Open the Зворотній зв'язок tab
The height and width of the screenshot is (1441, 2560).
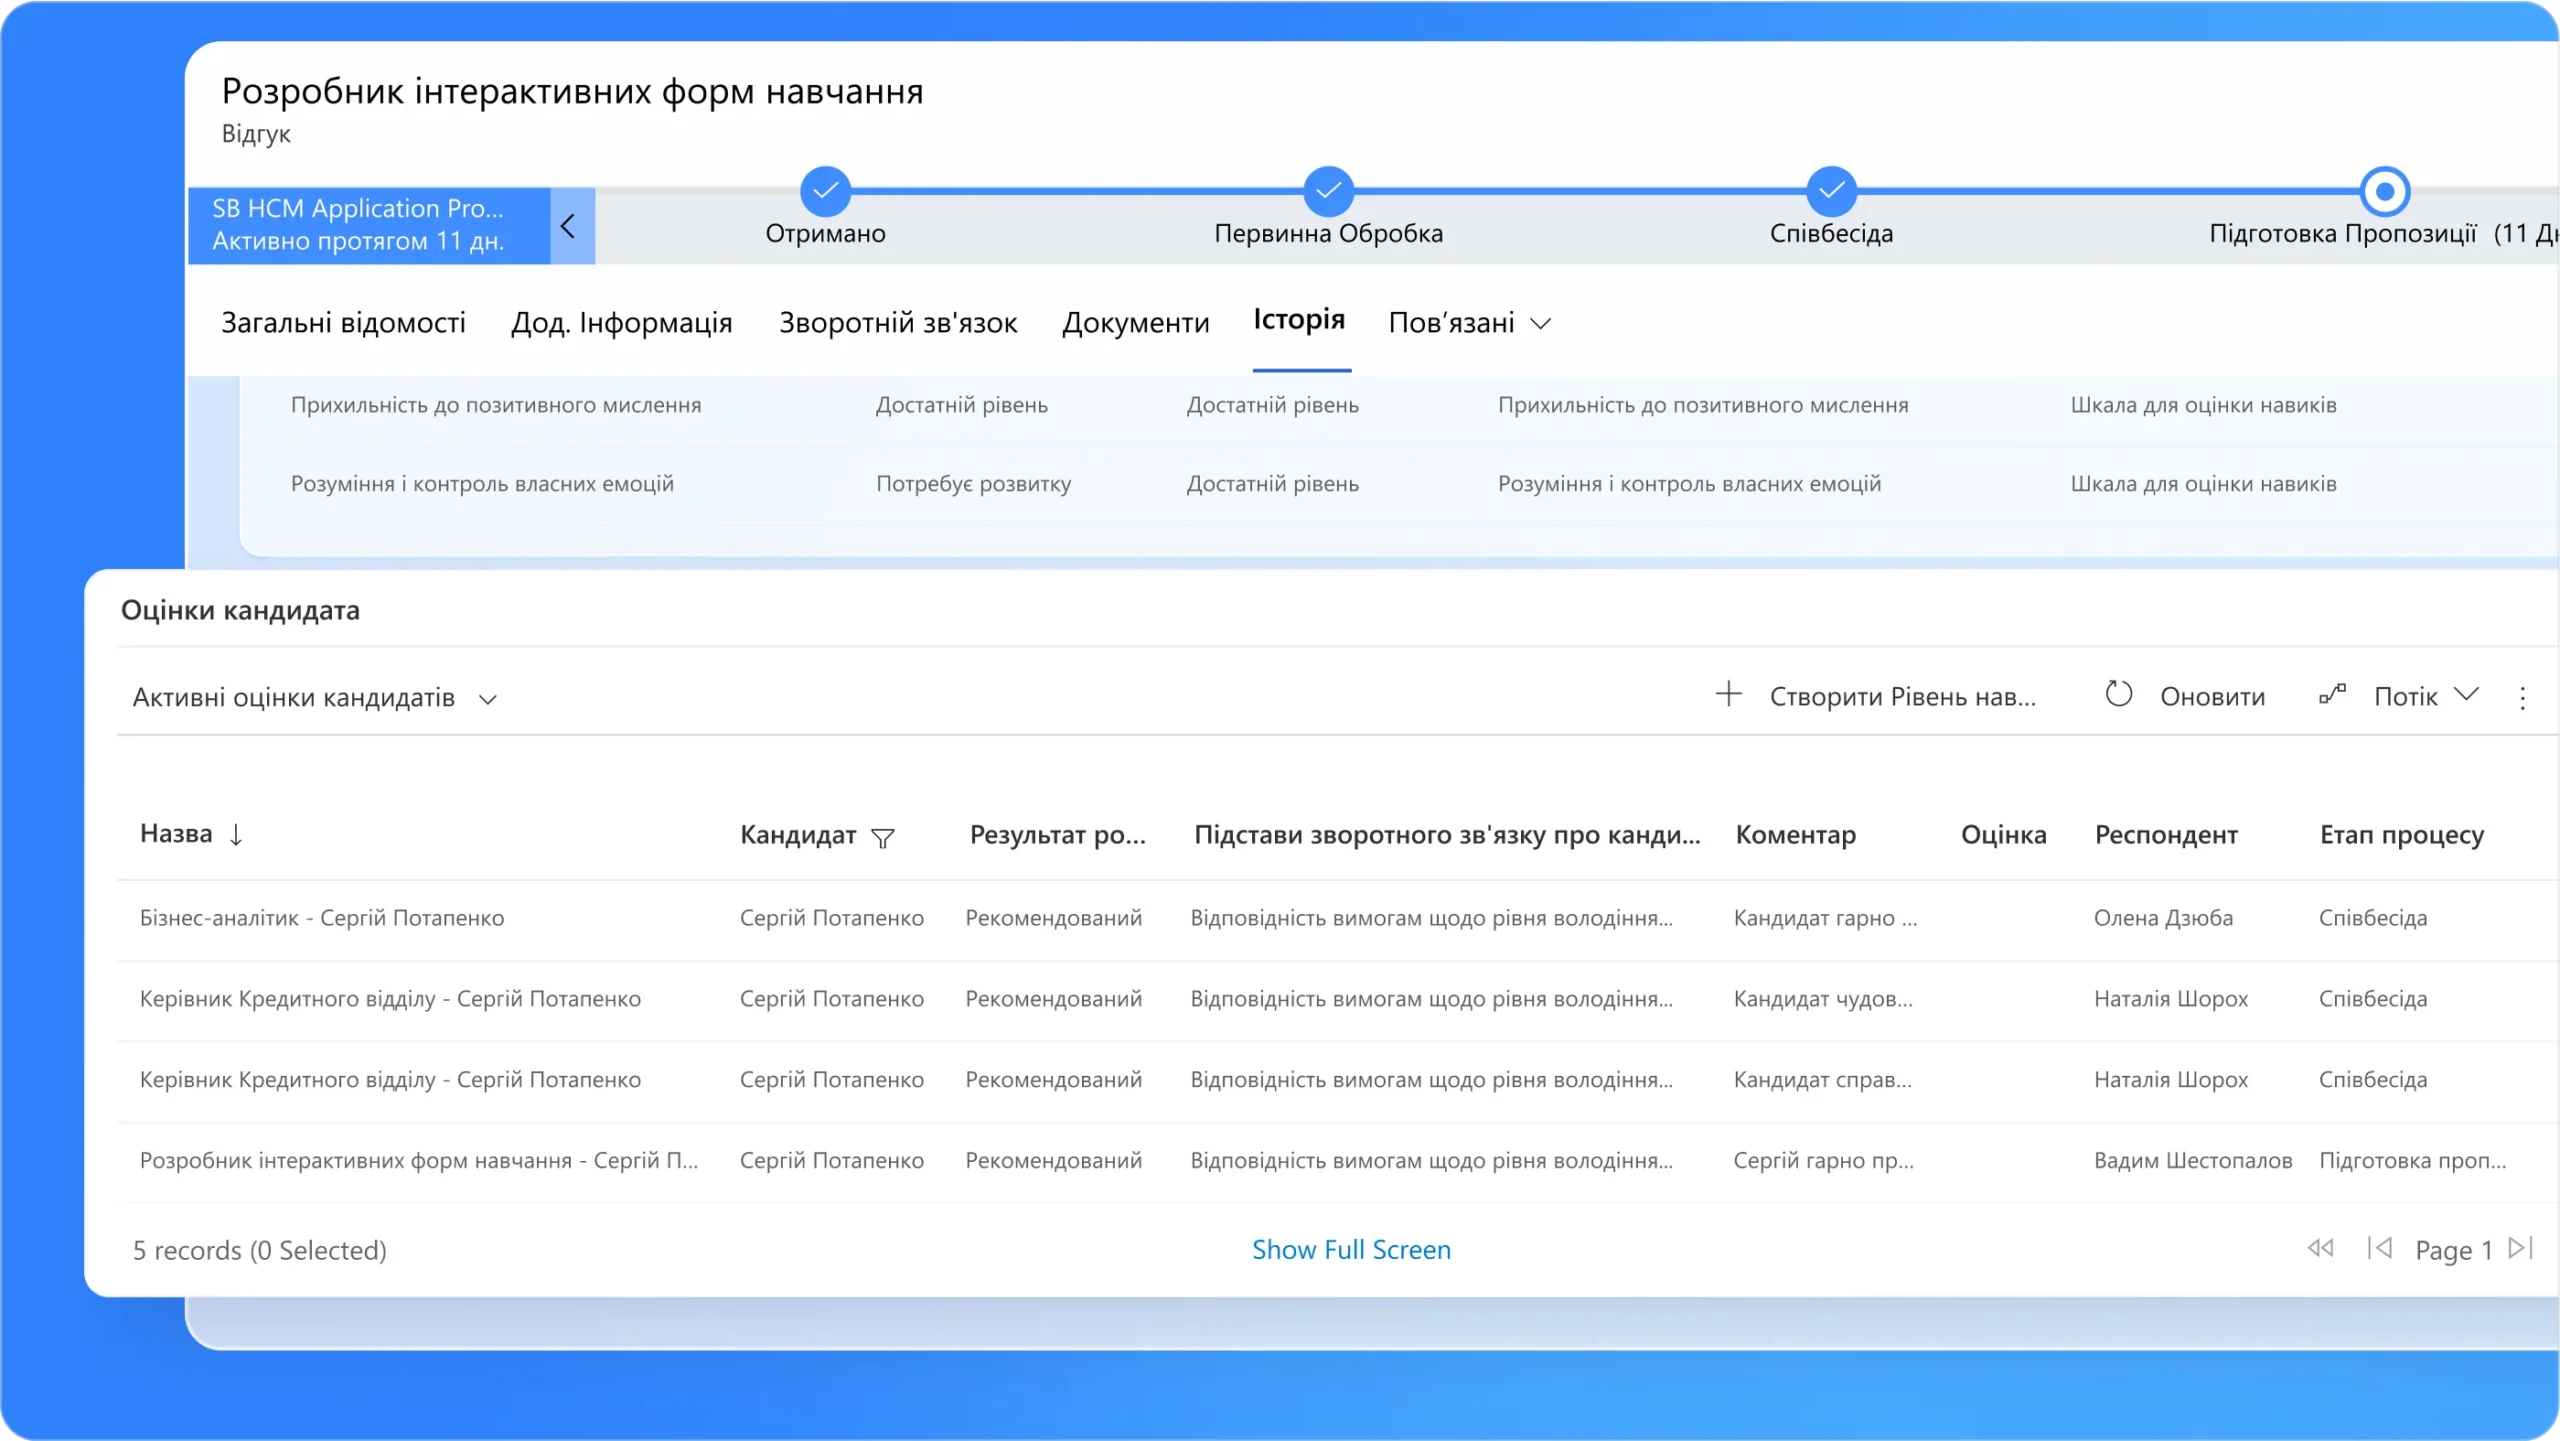898,323
